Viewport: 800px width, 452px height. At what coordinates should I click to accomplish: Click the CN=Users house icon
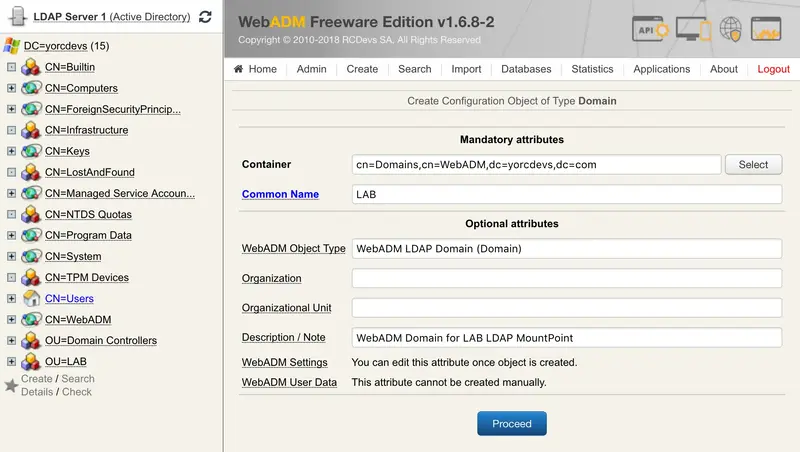pos(31,298)
